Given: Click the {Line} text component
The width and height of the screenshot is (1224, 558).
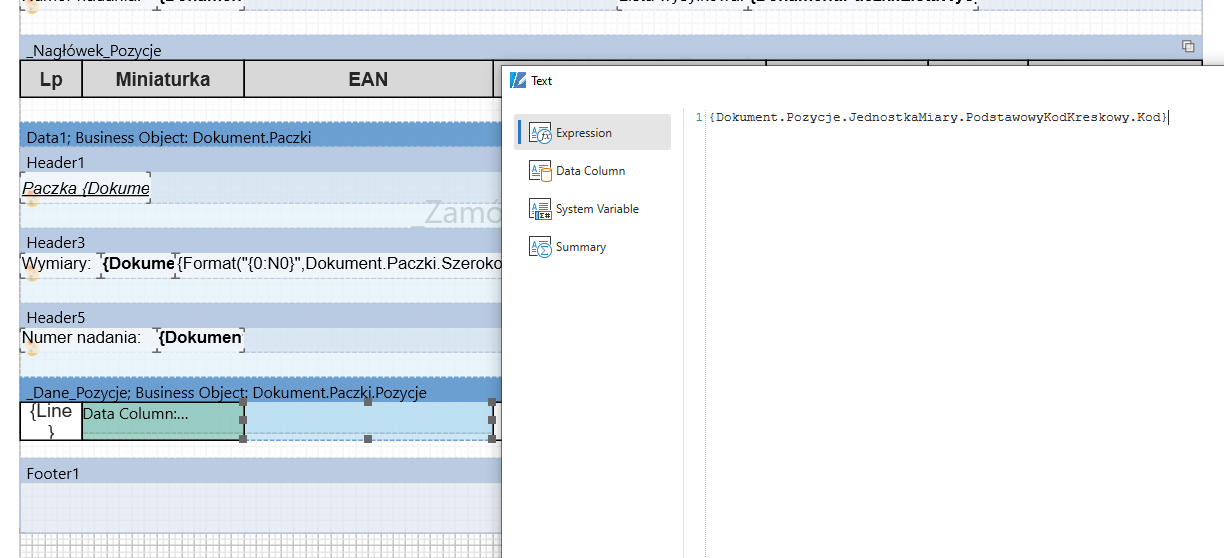Looking at the screenshot, I should (x=51, y=421).
